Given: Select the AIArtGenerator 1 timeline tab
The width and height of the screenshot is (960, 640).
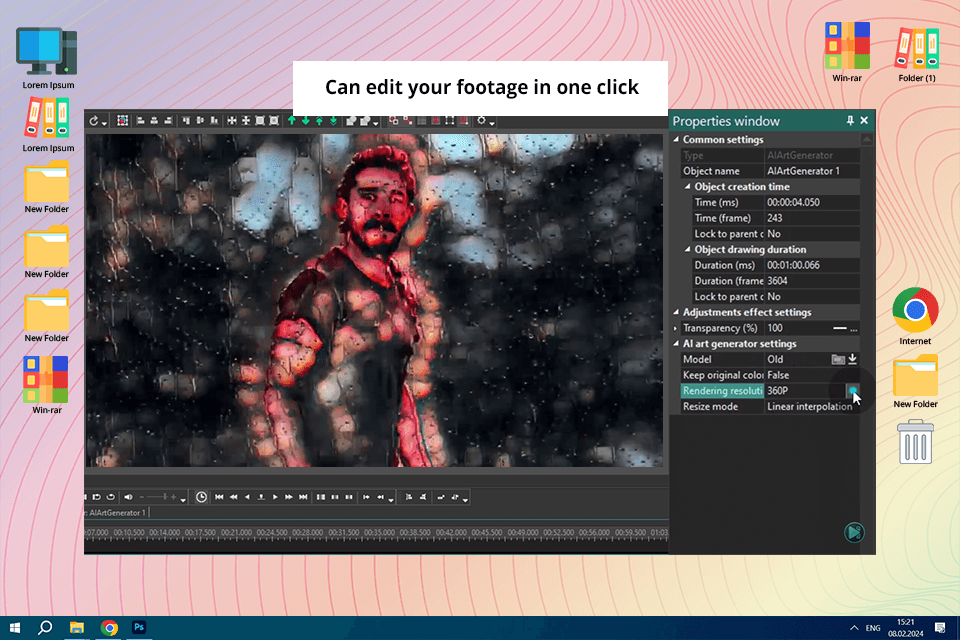Looking at the screenshot, I should point(116,513).
